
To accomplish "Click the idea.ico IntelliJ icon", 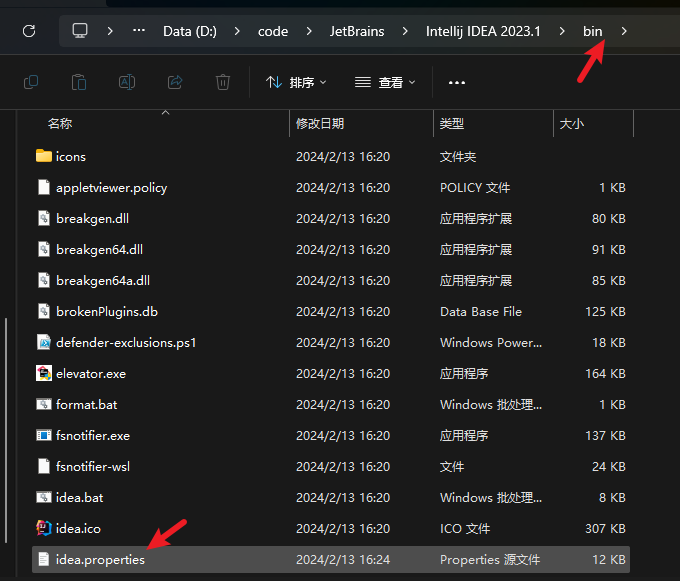I will pos(44,528).
